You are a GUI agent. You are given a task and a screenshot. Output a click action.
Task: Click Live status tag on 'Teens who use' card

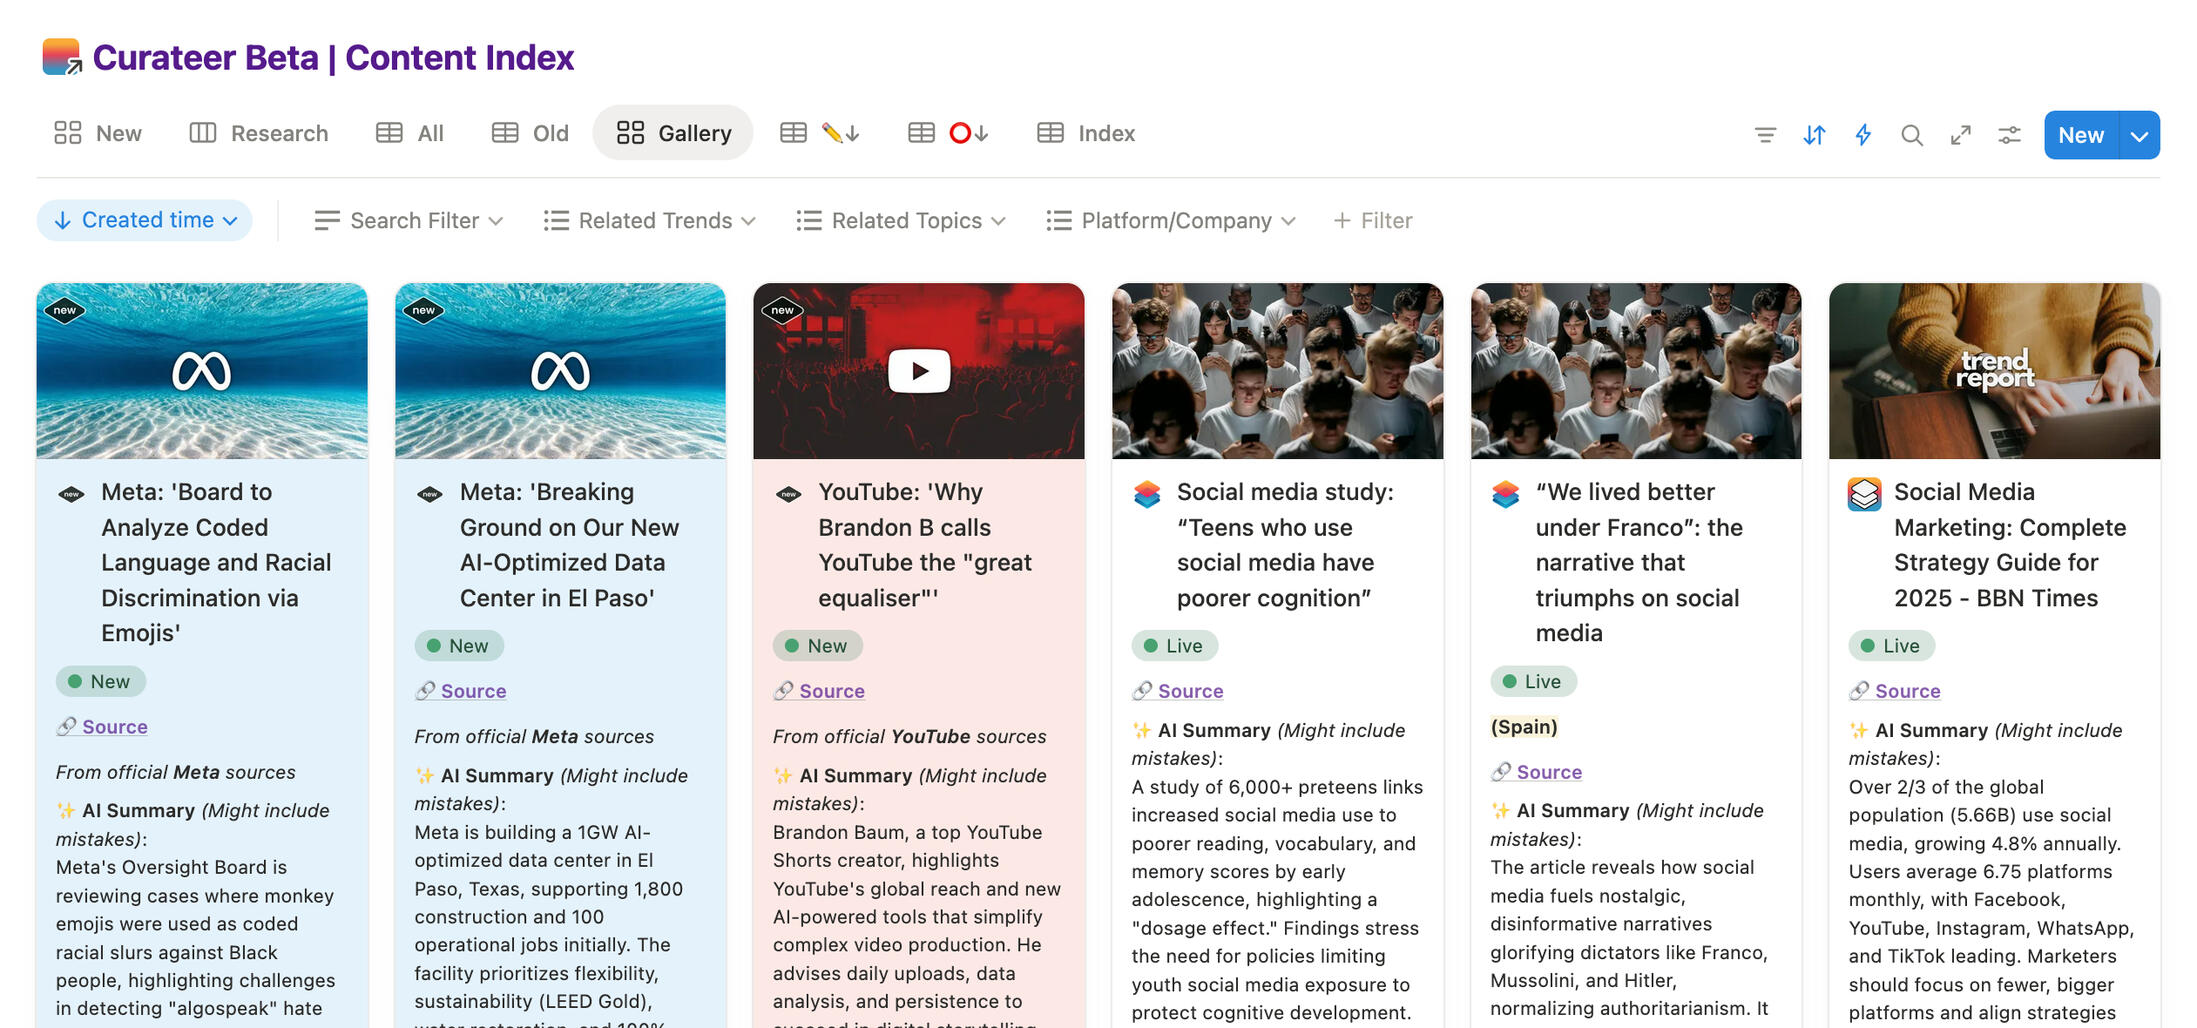[1175, 646]
